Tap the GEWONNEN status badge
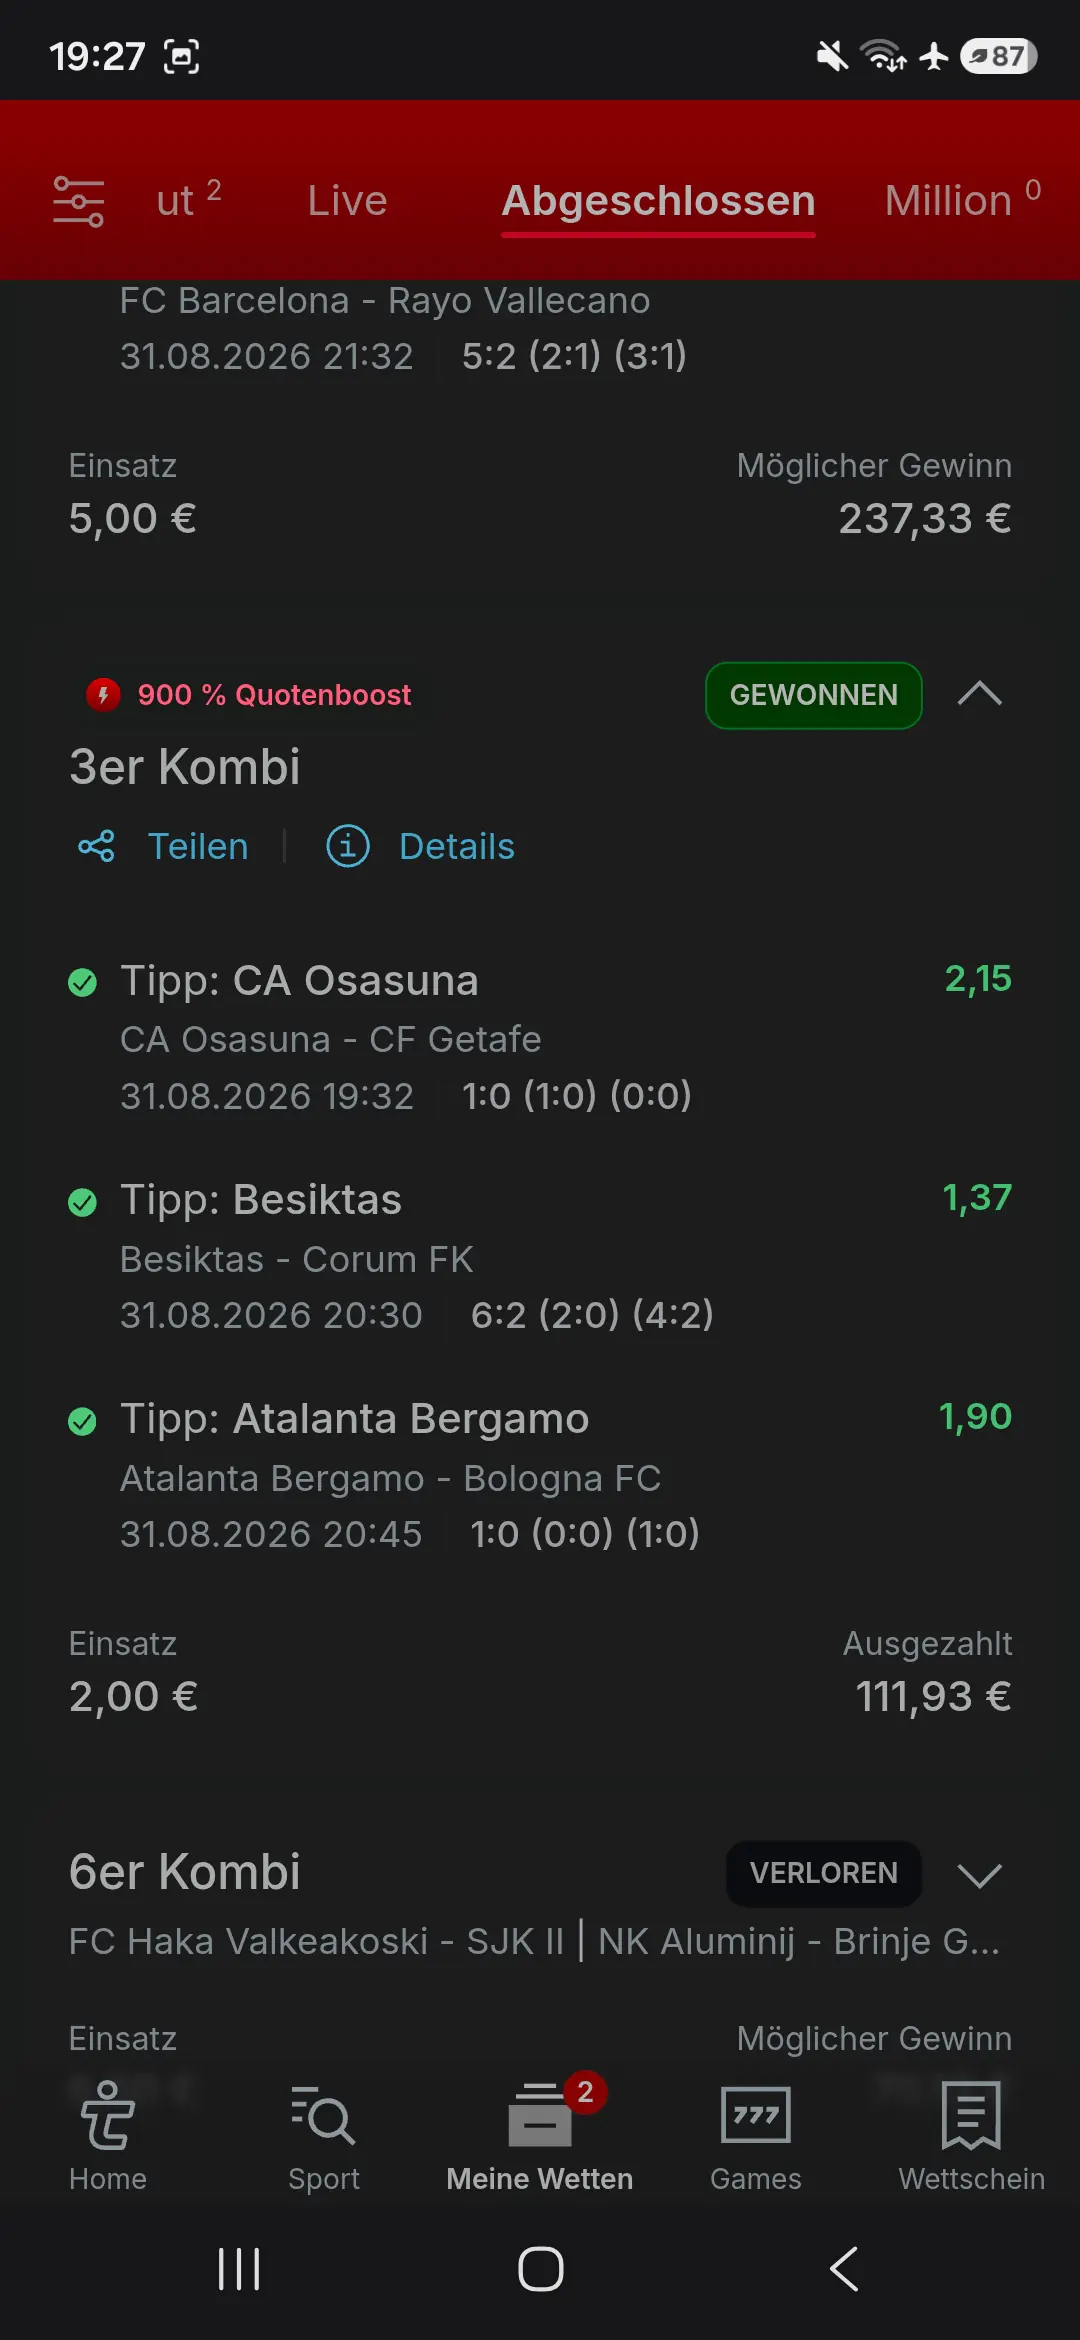 point(814,695)
